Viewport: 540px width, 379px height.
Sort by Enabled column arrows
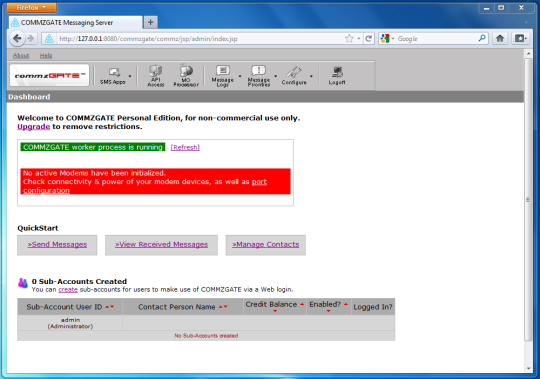pos(345,305)
